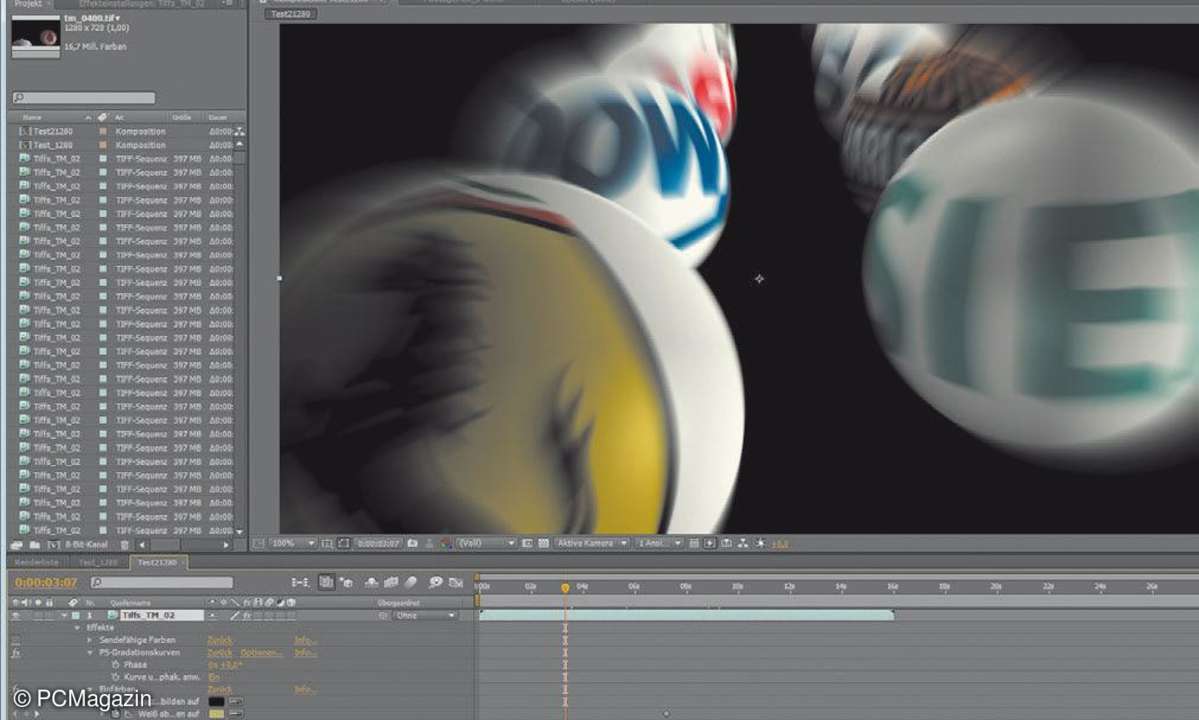Expand Sendefähige Farben effect

pyautogui.click(x=89, y=640)
